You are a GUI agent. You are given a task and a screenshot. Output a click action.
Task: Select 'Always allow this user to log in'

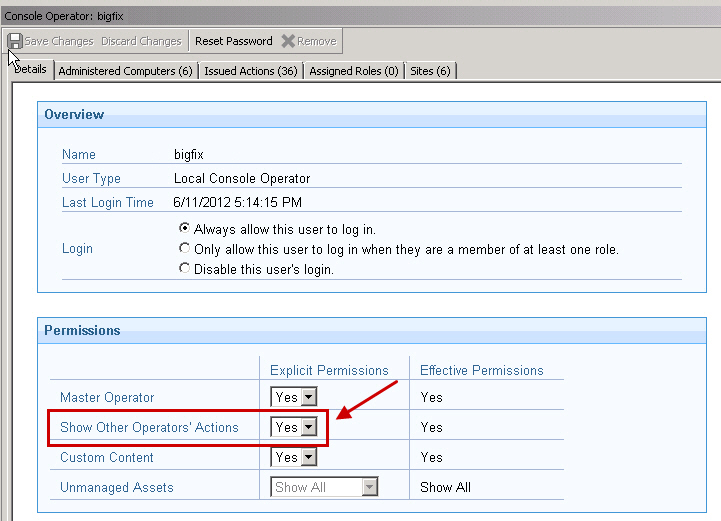click(184, 229)
